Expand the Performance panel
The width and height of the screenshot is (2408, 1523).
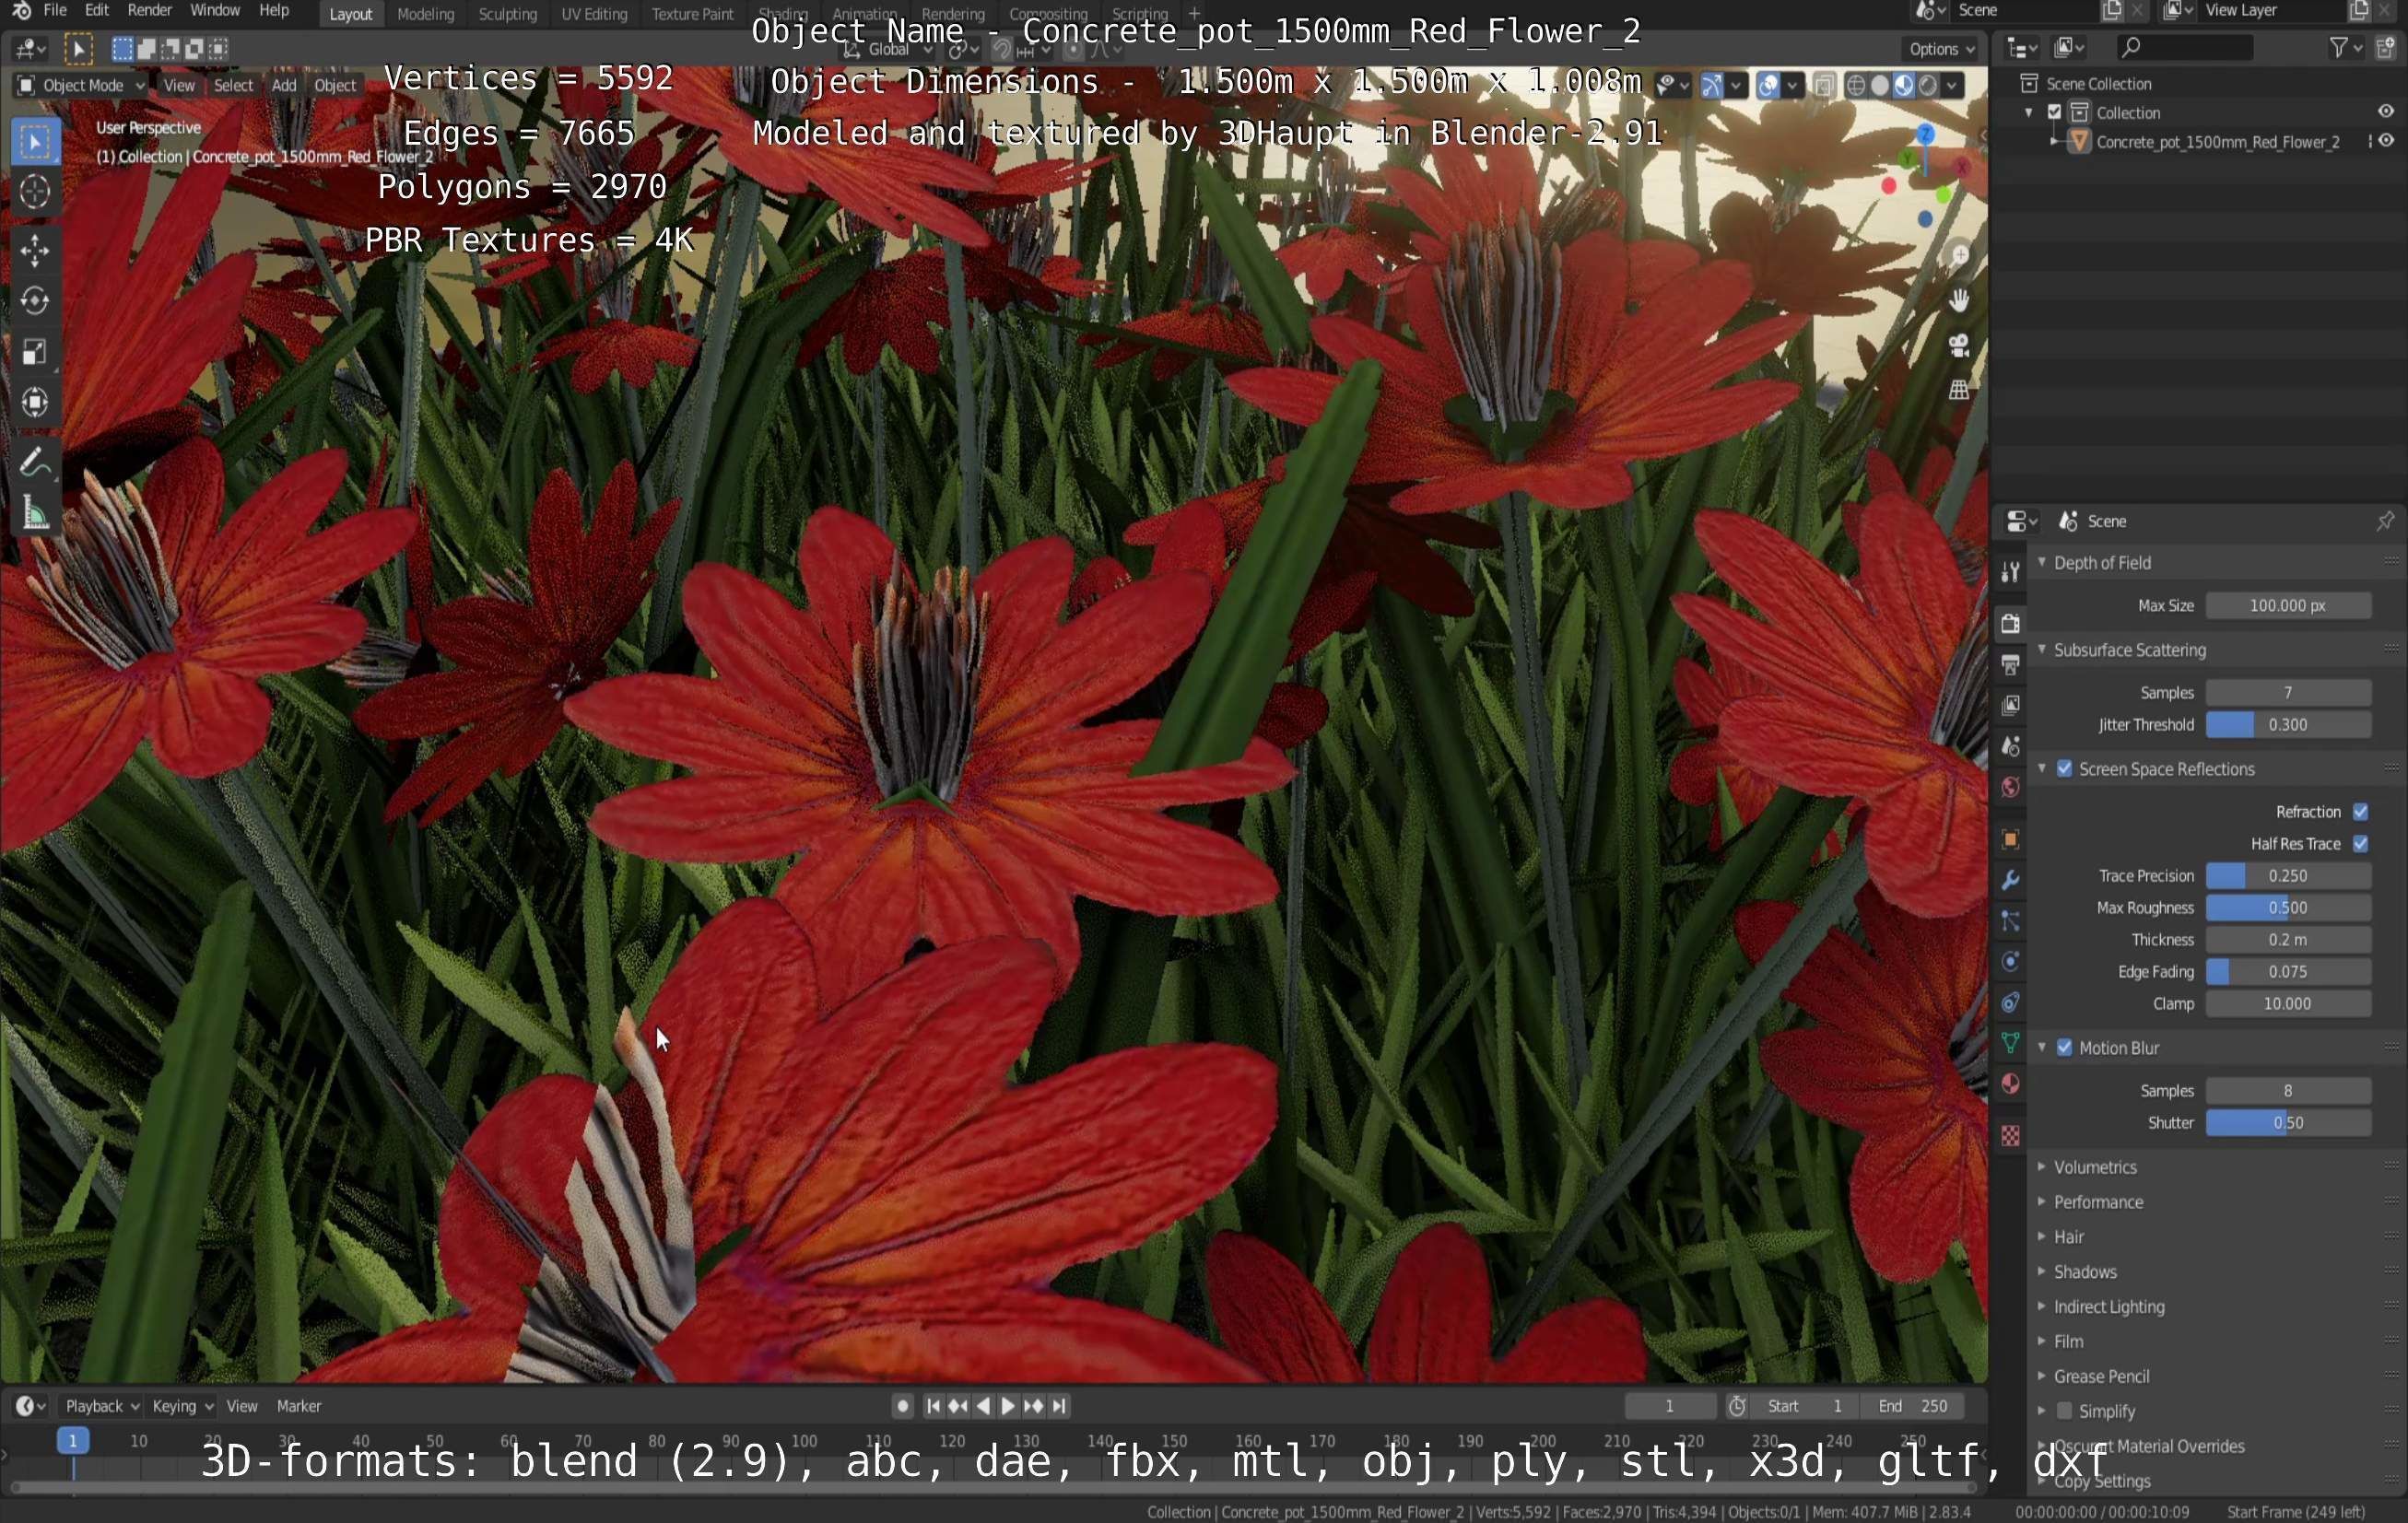click(2042, 1202)
